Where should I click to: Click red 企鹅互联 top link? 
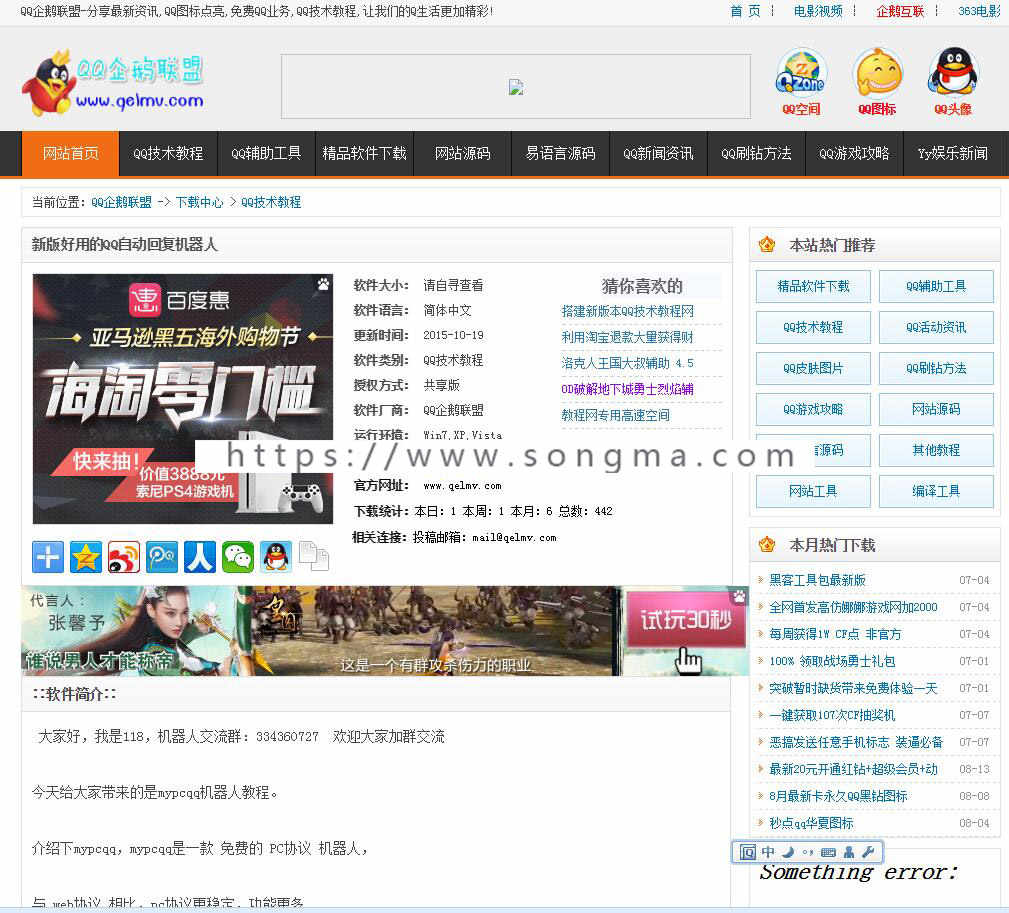[x=900, y=11]
